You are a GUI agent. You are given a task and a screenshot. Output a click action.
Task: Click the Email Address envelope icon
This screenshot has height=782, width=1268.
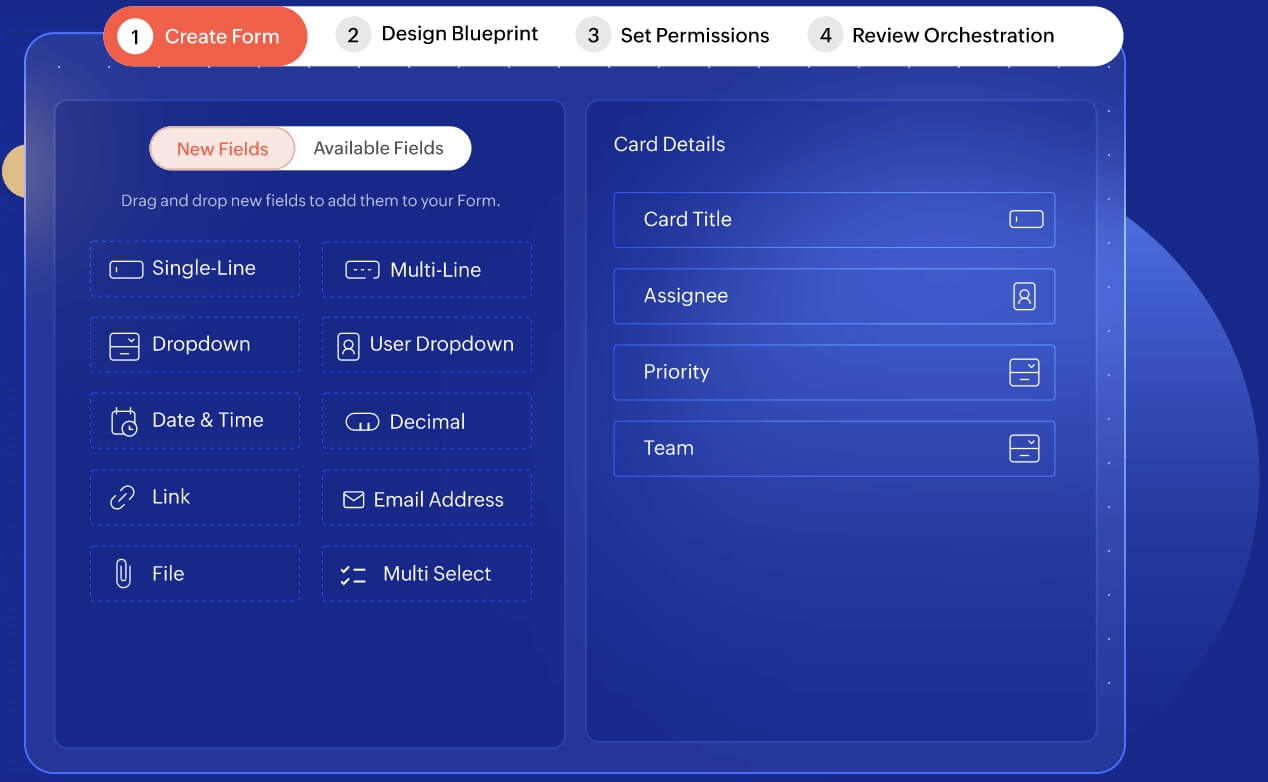point(353,499)
